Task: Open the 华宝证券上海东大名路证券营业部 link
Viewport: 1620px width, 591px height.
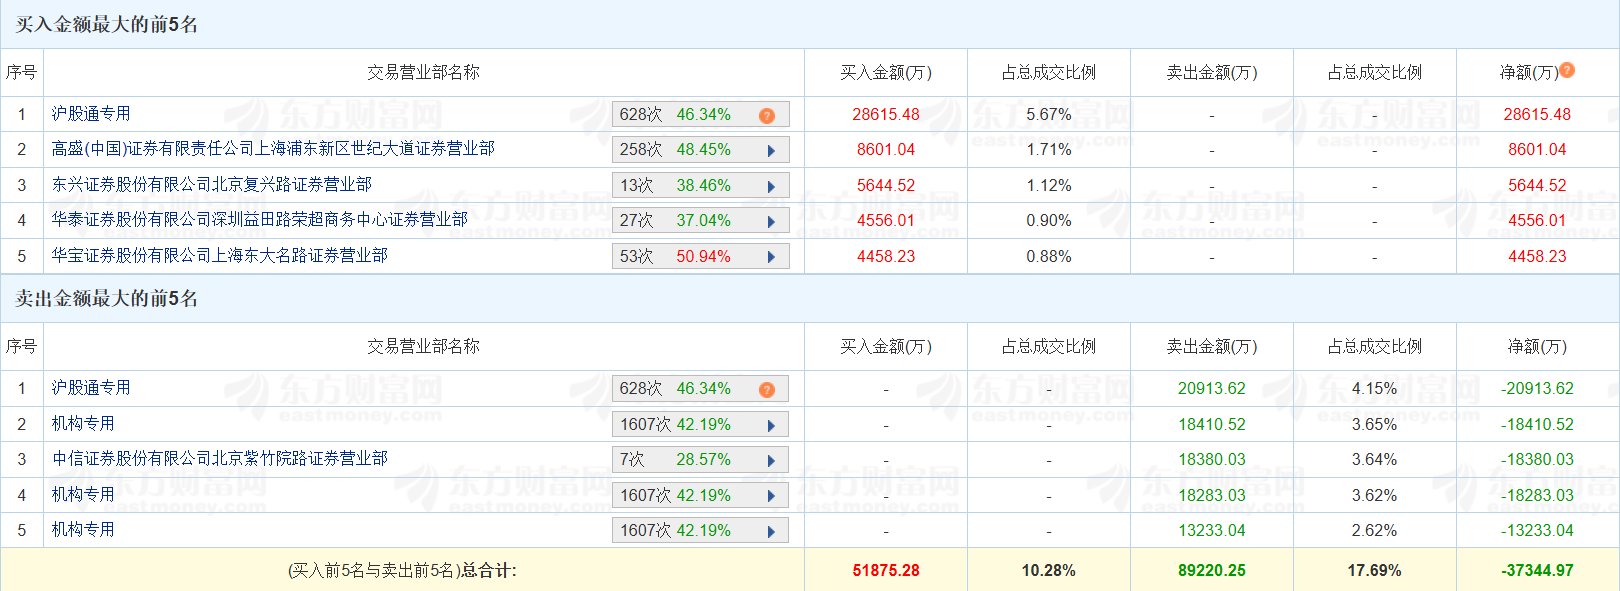Action: tap(220, 256)
